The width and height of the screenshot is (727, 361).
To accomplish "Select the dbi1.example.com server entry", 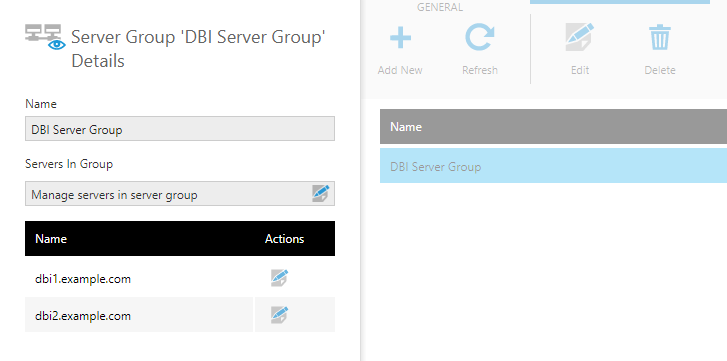I will tap(83, 279).
